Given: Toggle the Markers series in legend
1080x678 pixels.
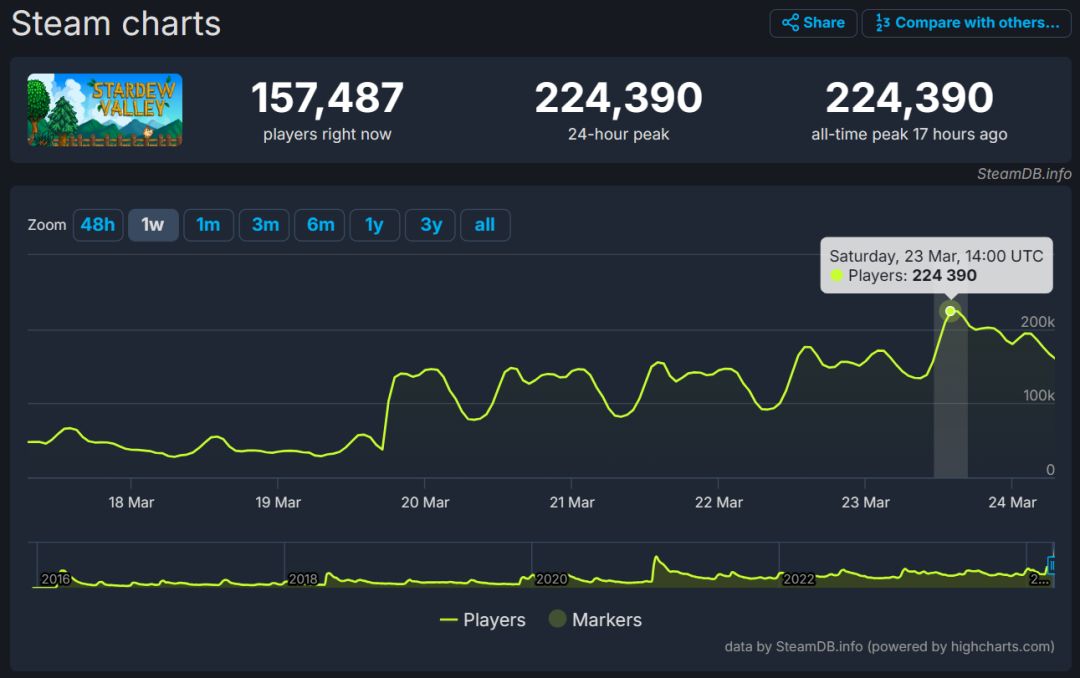Looking at the screenshot, I should (595, 619).
